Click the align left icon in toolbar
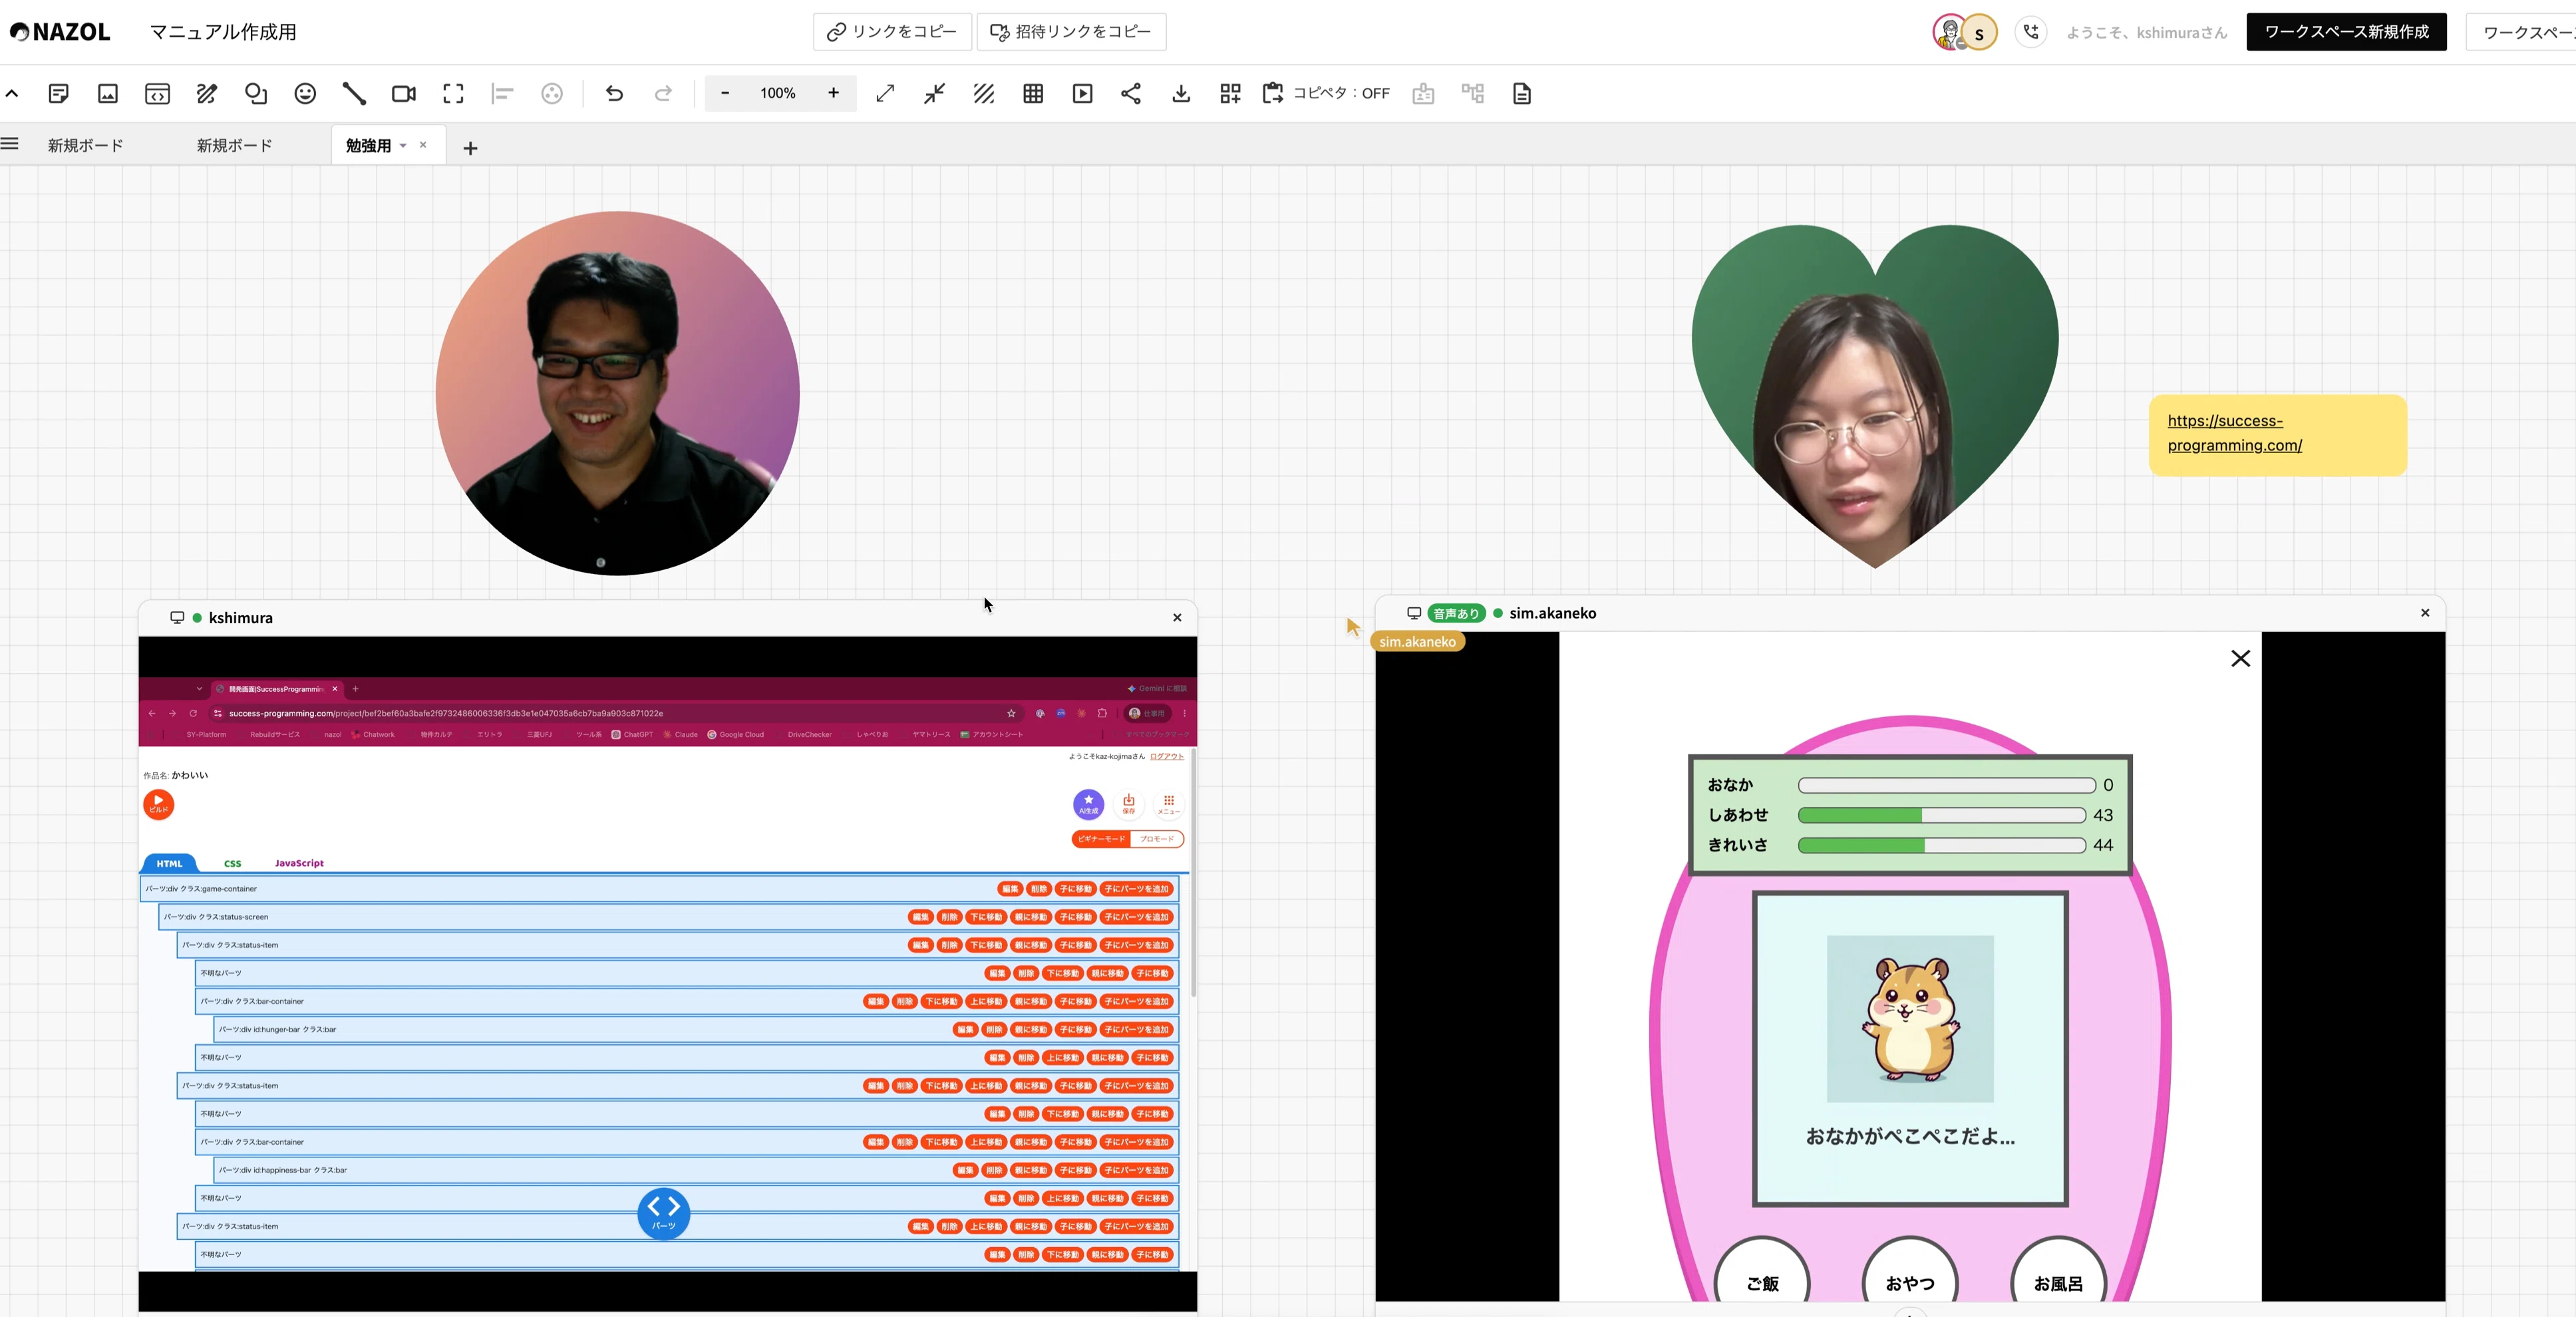This screenshot has height=1317, width=2576. [503, 93]
